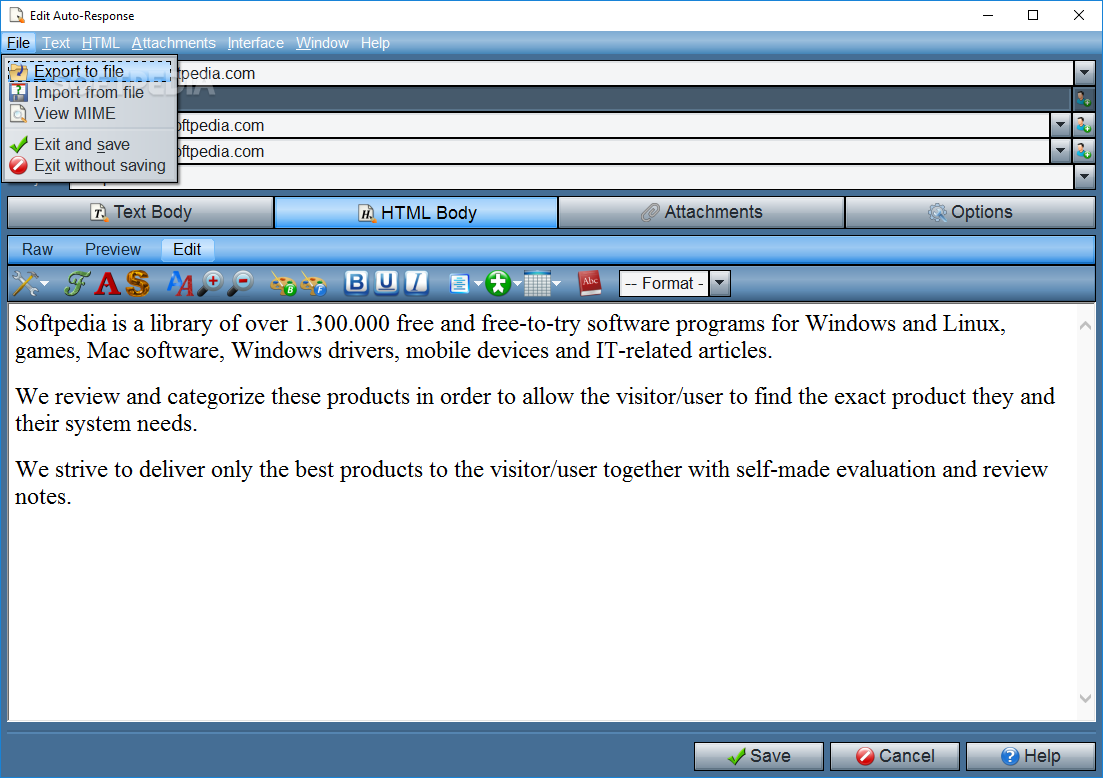
Task: Expand dropdown arrow of second softpedia.com field
Action: (1060, 151)
